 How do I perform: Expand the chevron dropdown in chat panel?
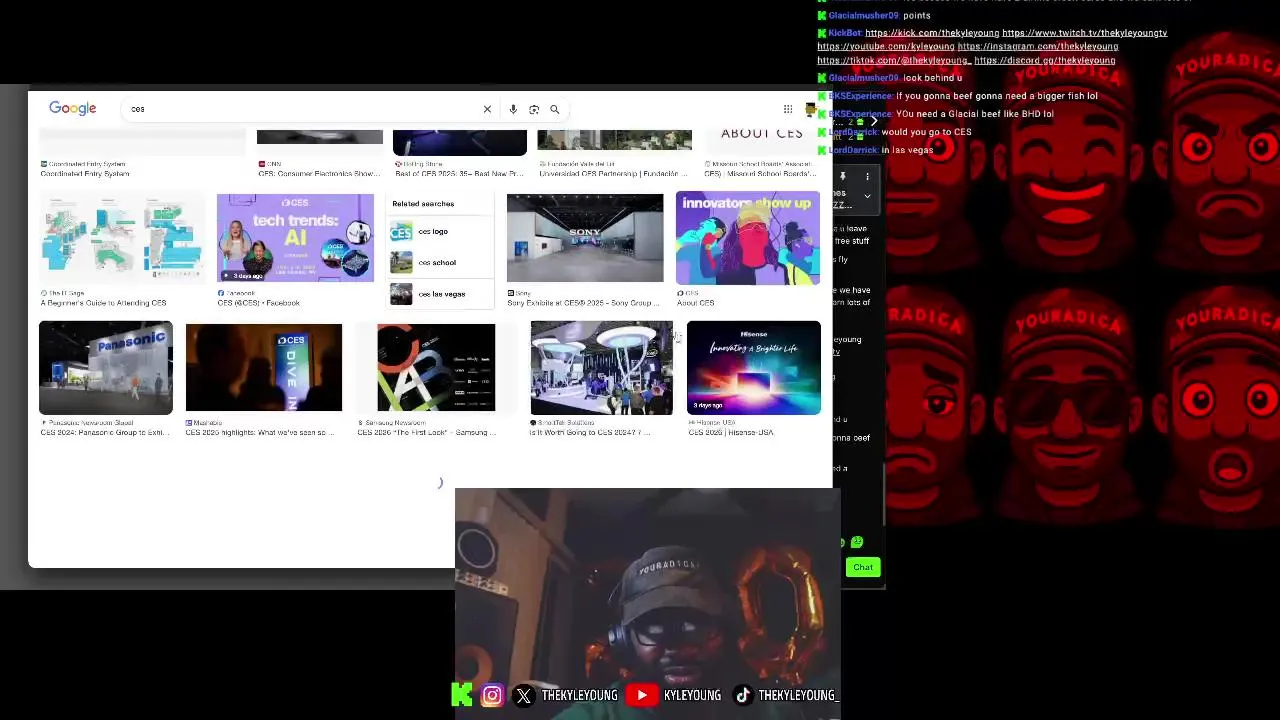click(867, 196)
